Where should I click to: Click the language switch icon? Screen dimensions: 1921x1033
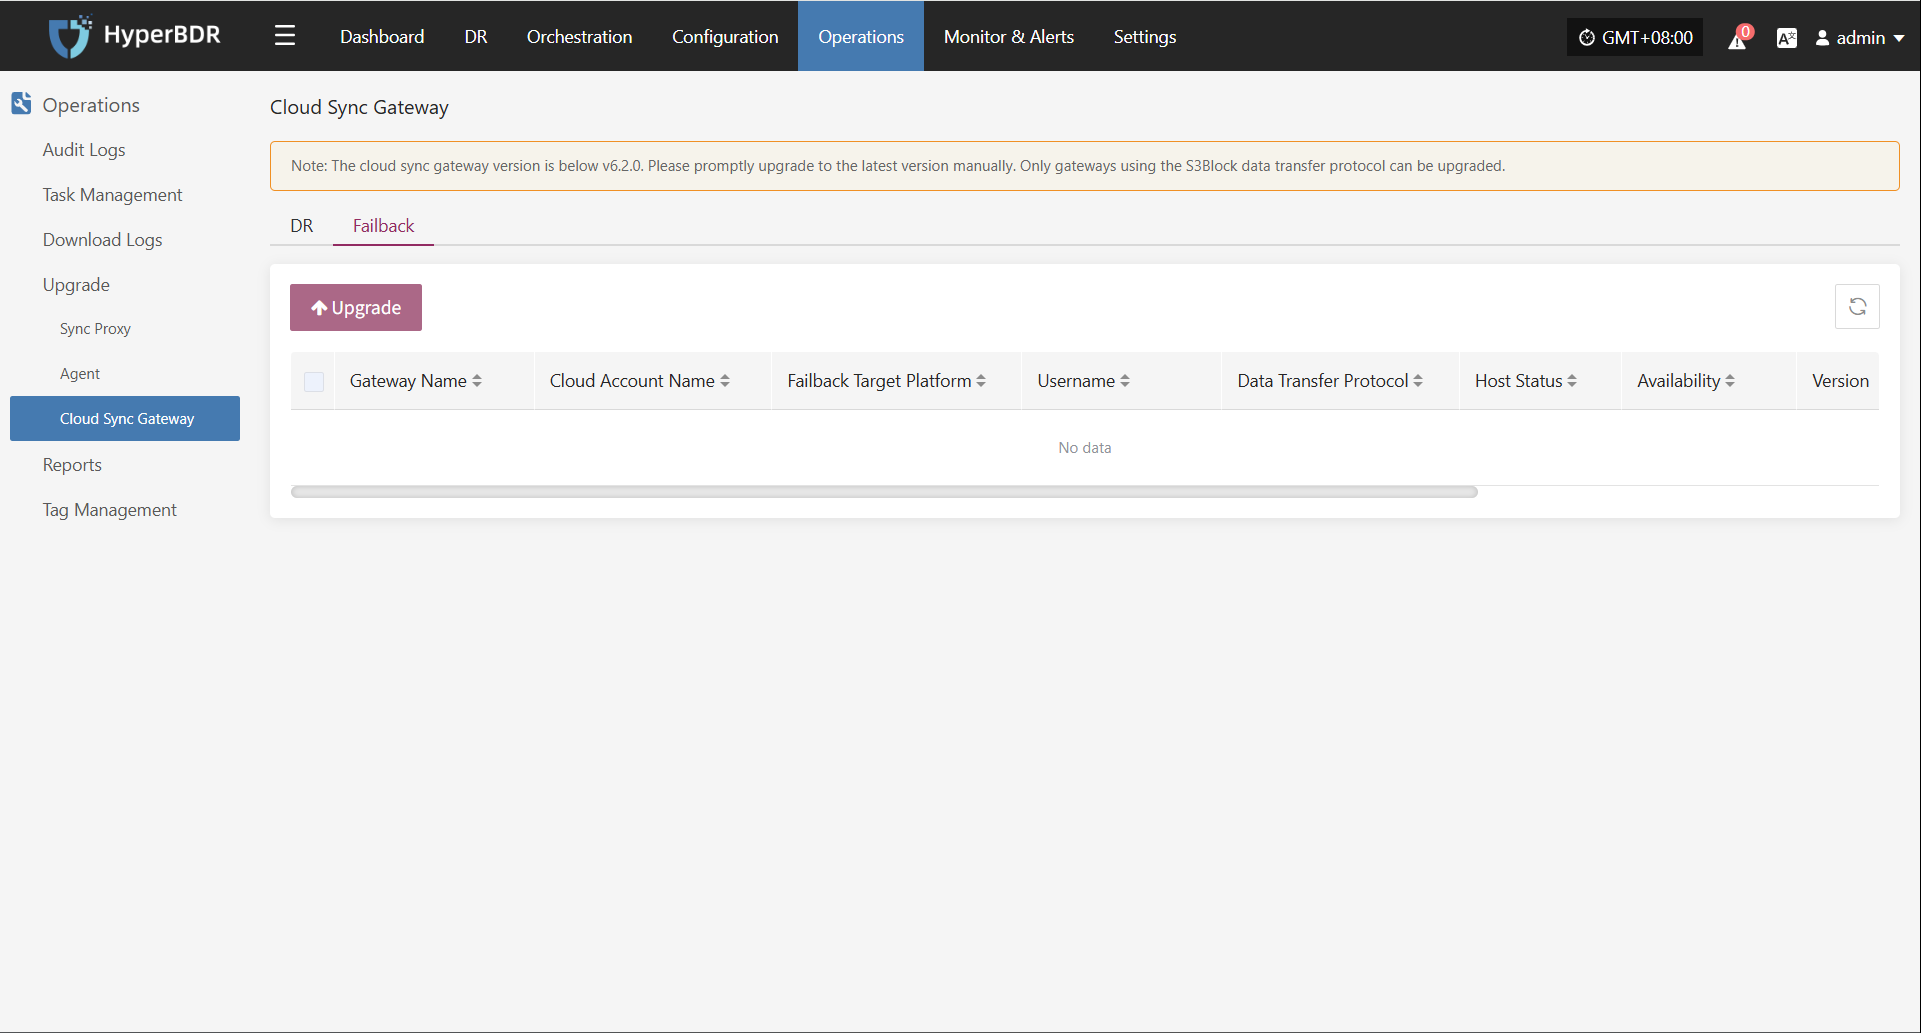pyautogui.click(x=1786, y=38)
